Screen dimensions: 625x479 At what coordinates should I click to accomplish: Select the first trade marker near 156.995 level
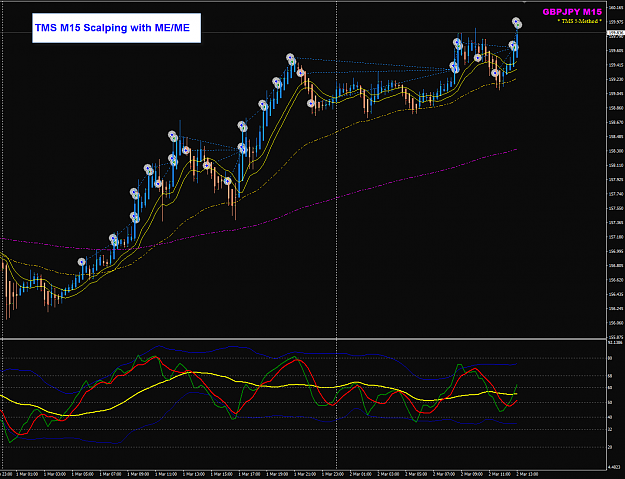coord(82,262)
